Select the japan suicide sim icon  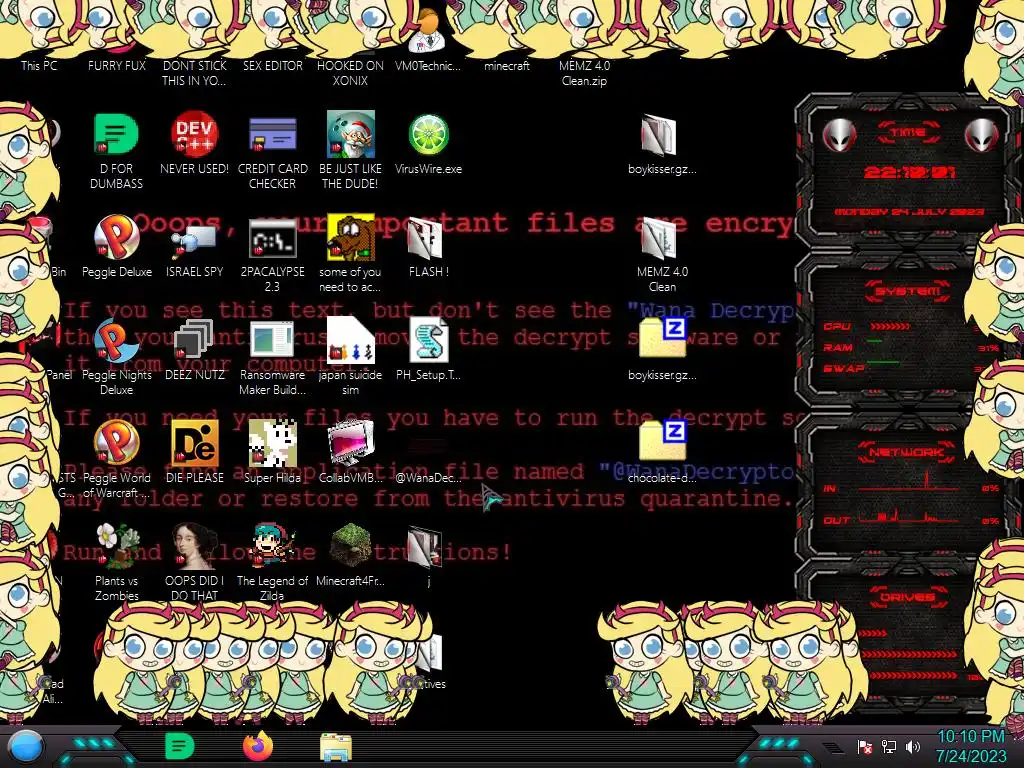(351, 341)
